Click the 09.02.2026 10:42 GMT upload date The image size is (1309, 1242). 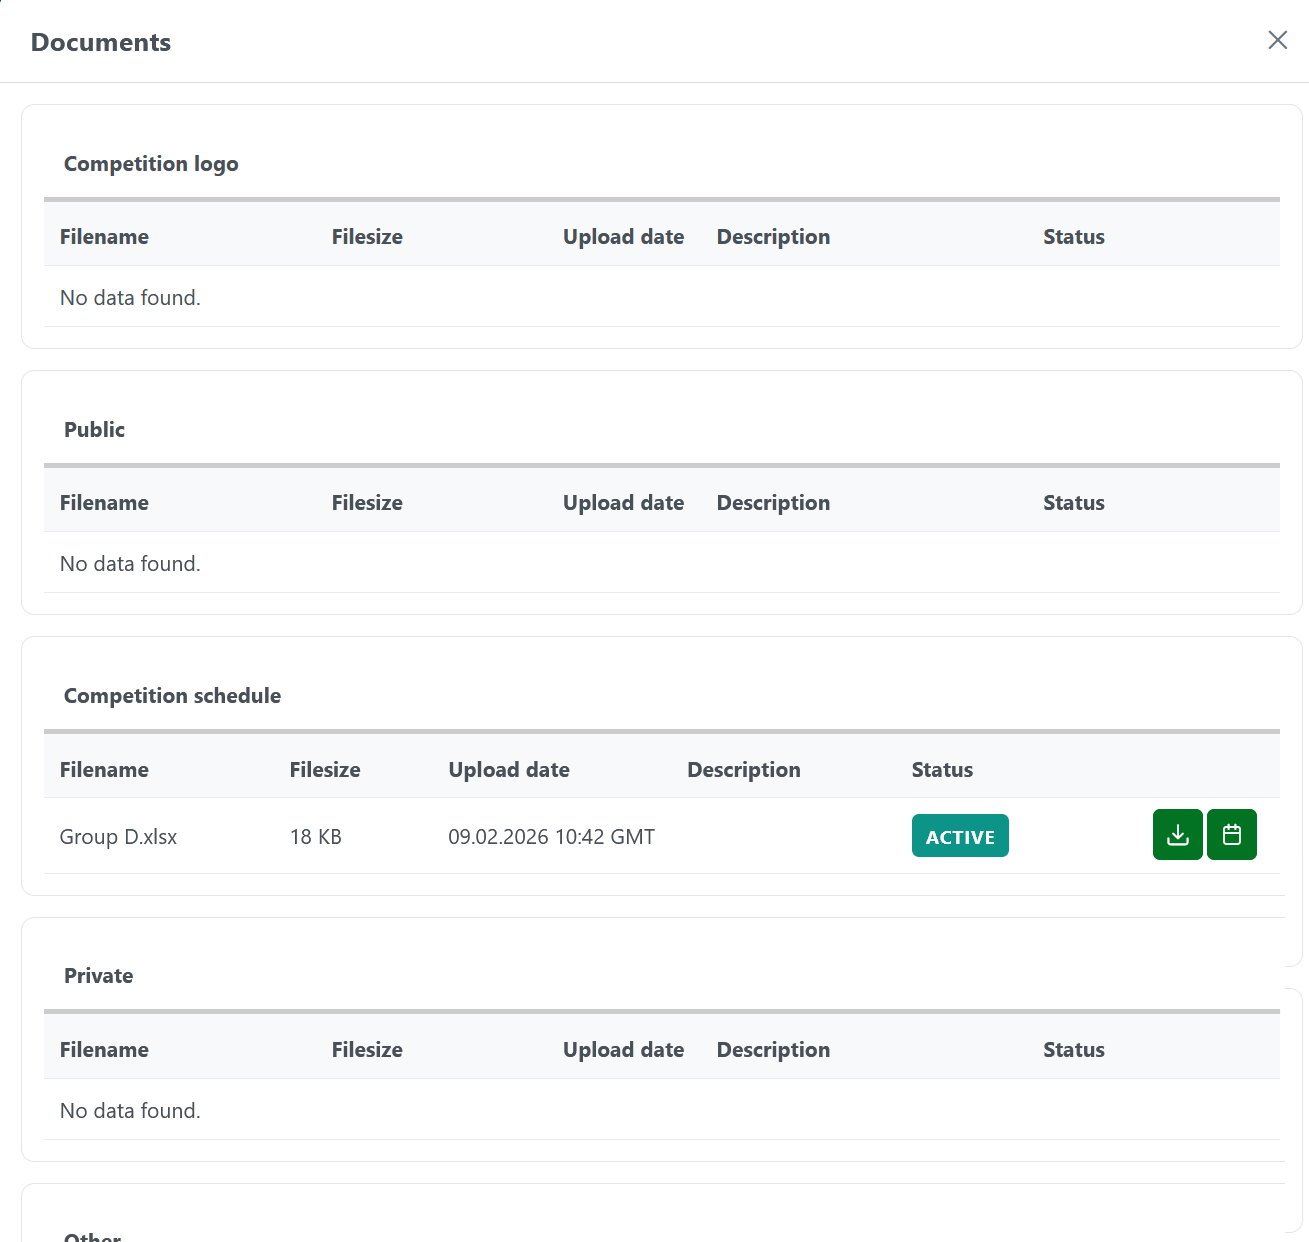[x=551, y=837]
